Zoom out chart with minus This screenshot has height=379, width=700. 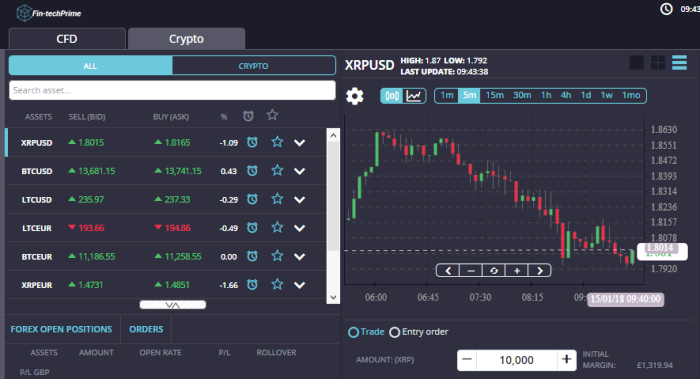(471, 271)
